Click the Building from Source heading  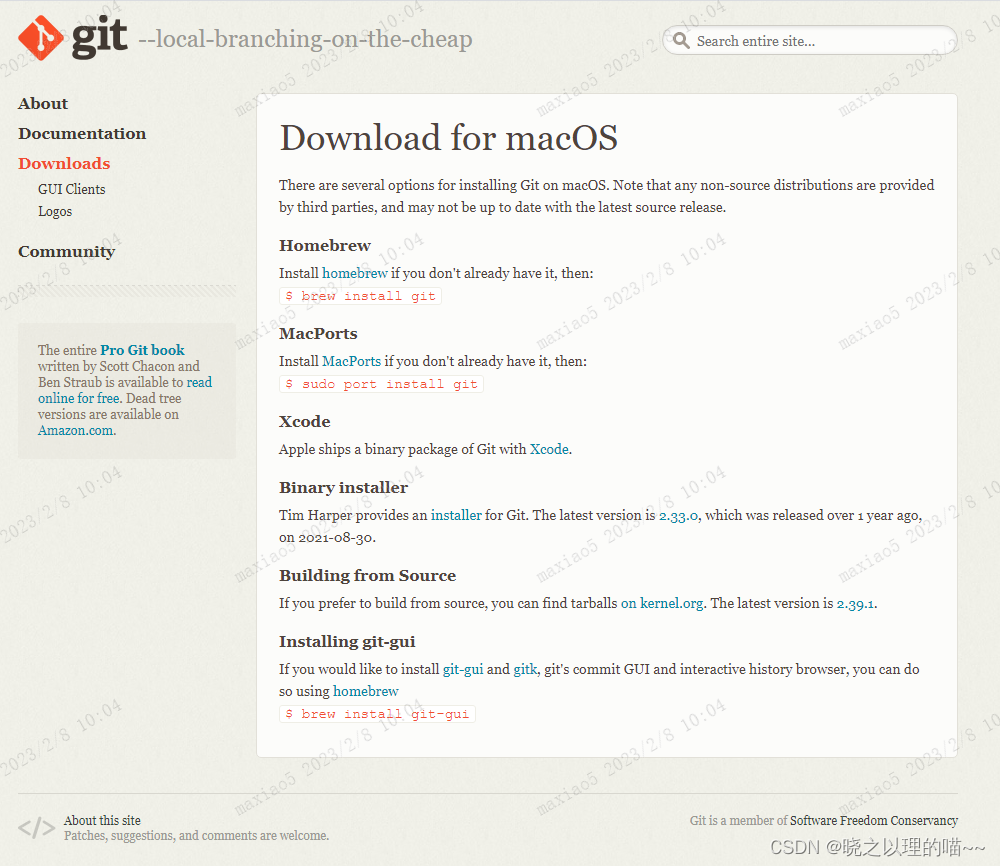click(x=367, y=575)
